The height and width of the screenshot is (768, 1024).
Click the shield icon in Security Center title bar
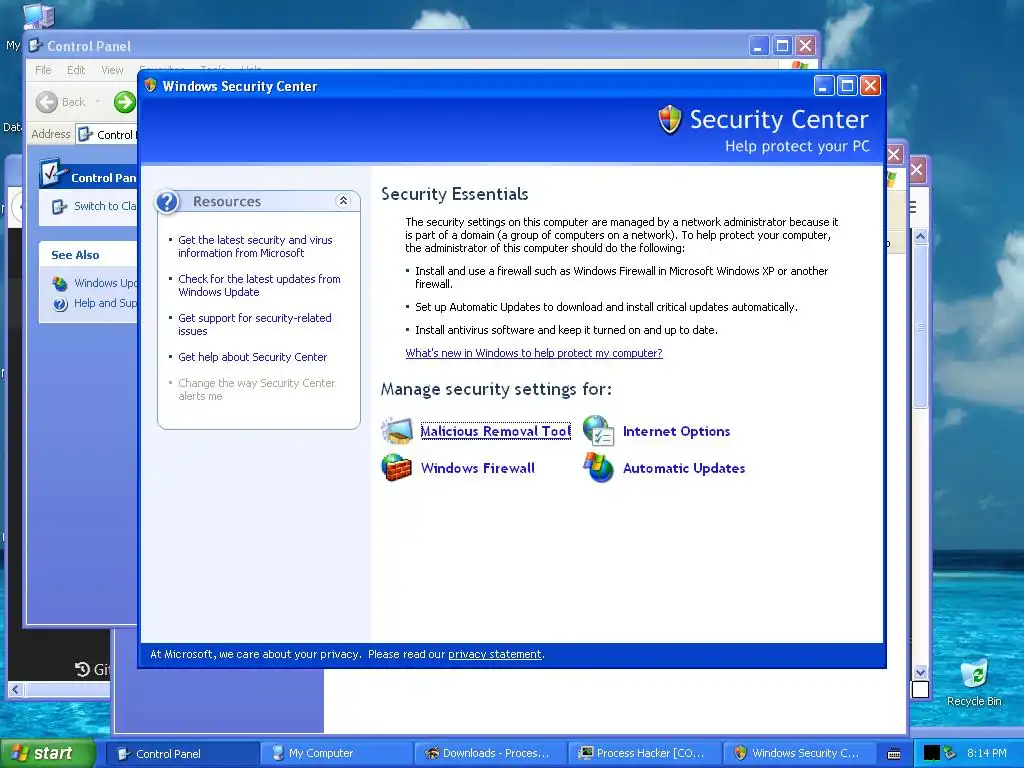pos(150,86)
